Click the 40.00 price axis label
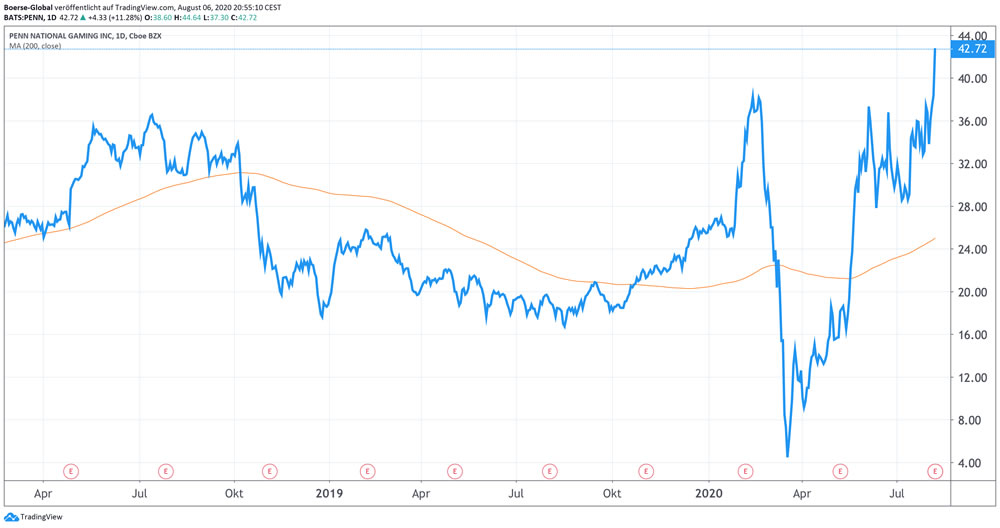This screenshot has height=528, width=1000. point(972,78)
